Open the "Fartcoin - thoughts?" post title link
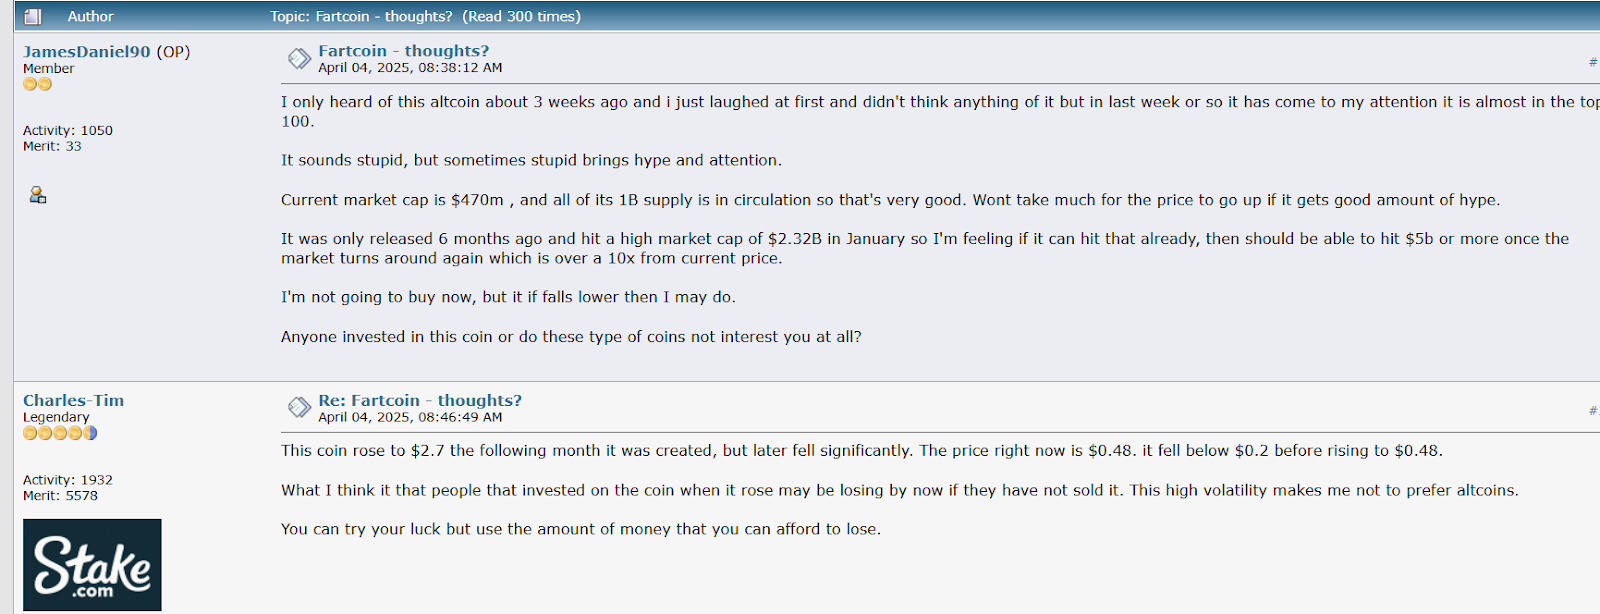 click(x=404, y=51)
